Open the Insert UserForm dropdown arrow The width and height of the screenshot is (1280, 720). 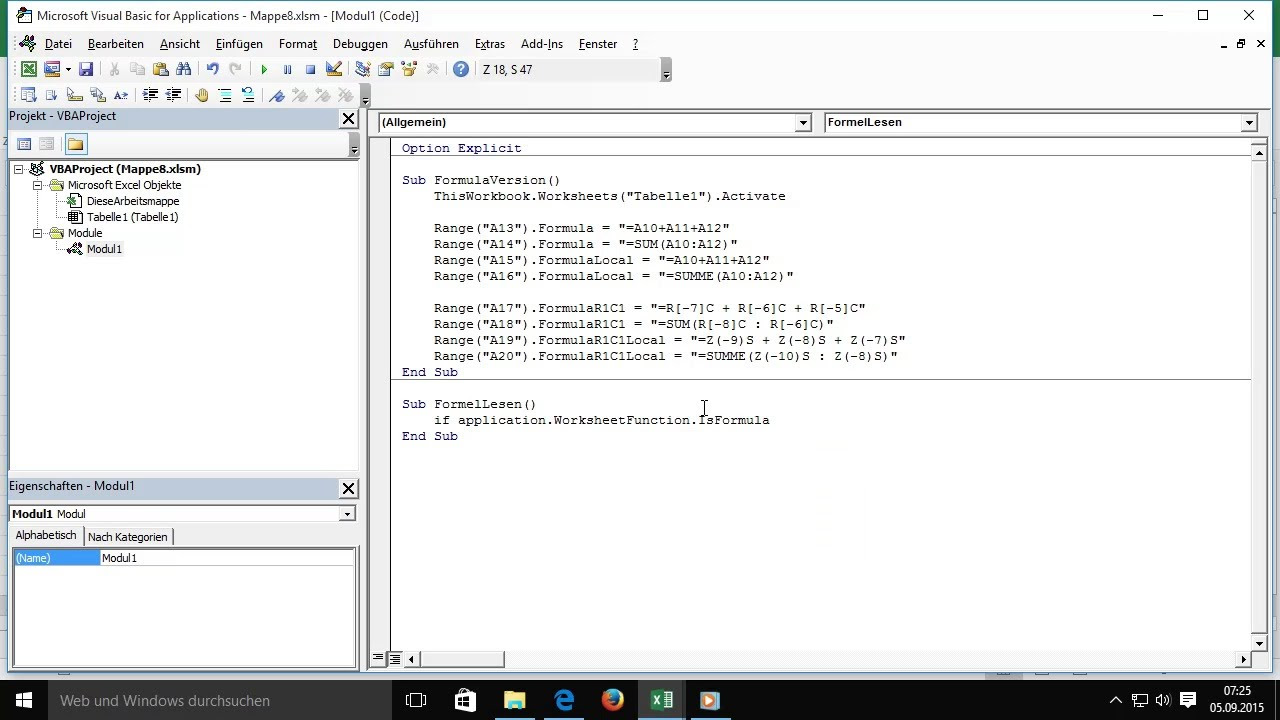coord(68,69)
